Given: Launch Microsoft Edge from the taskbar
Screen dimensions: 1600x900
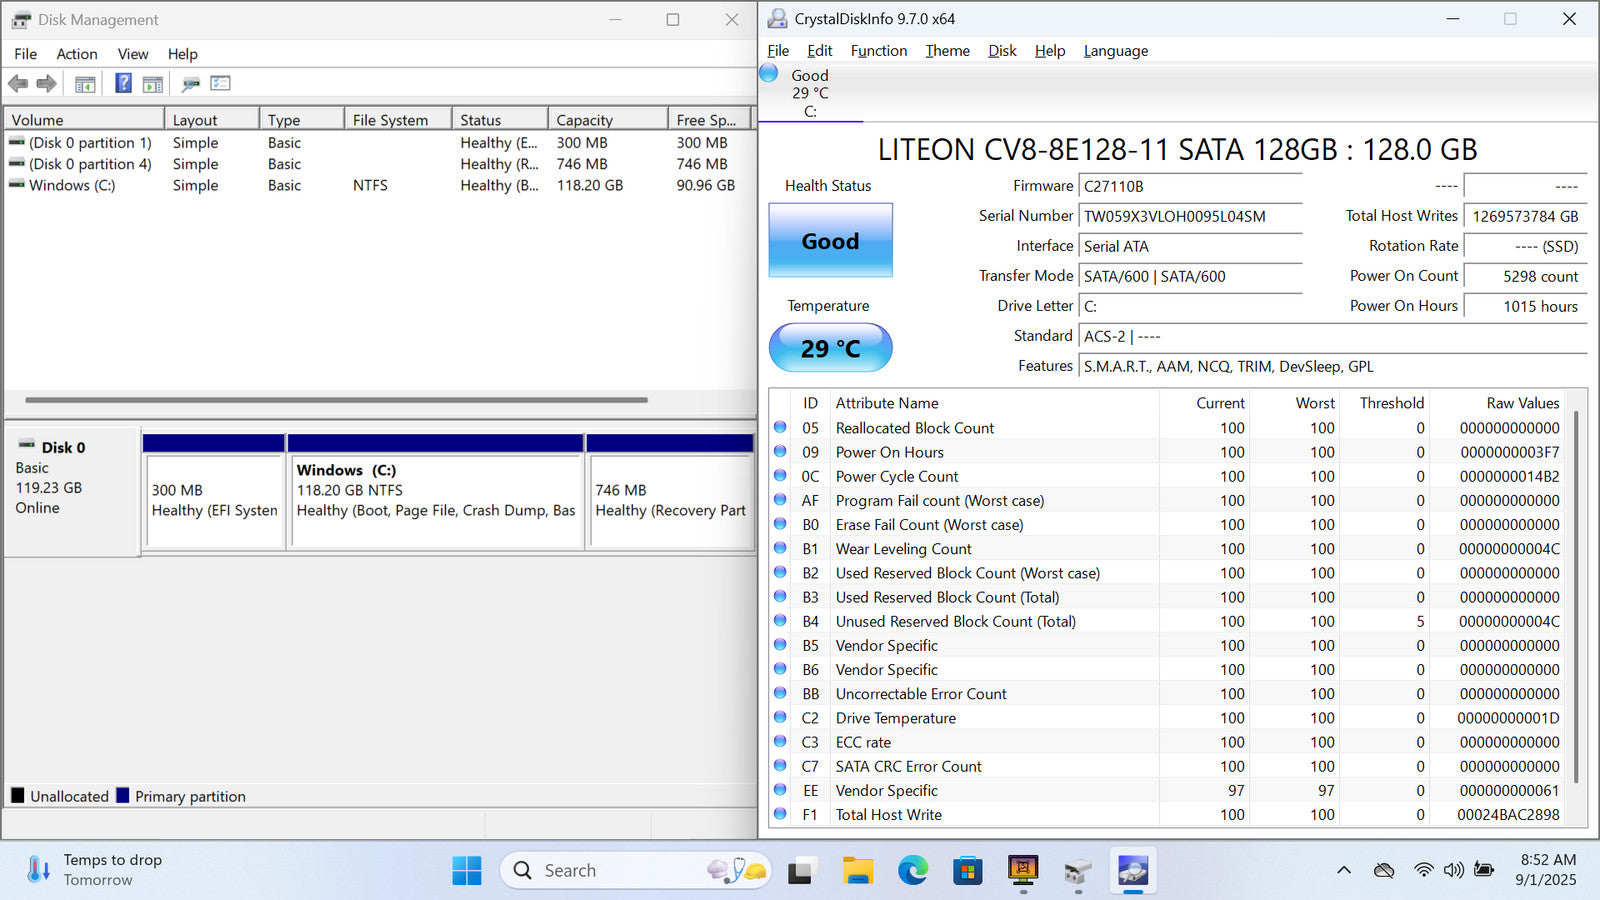Looking at the screenshot, I should (x=912, y=871).
